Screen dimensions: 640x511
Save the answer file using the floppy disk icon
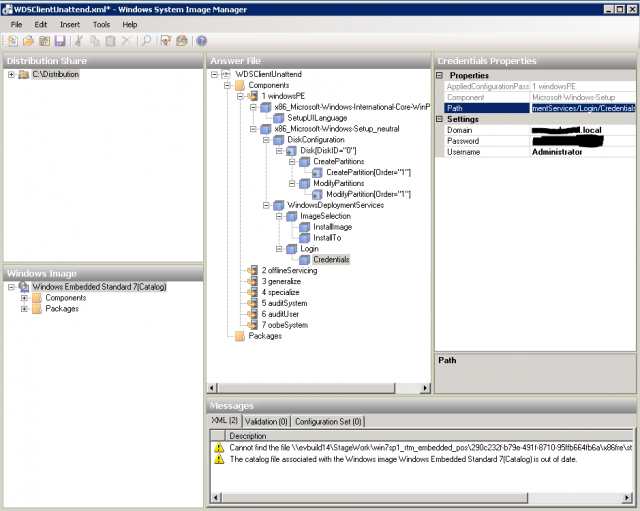click(x=60, y=41)
